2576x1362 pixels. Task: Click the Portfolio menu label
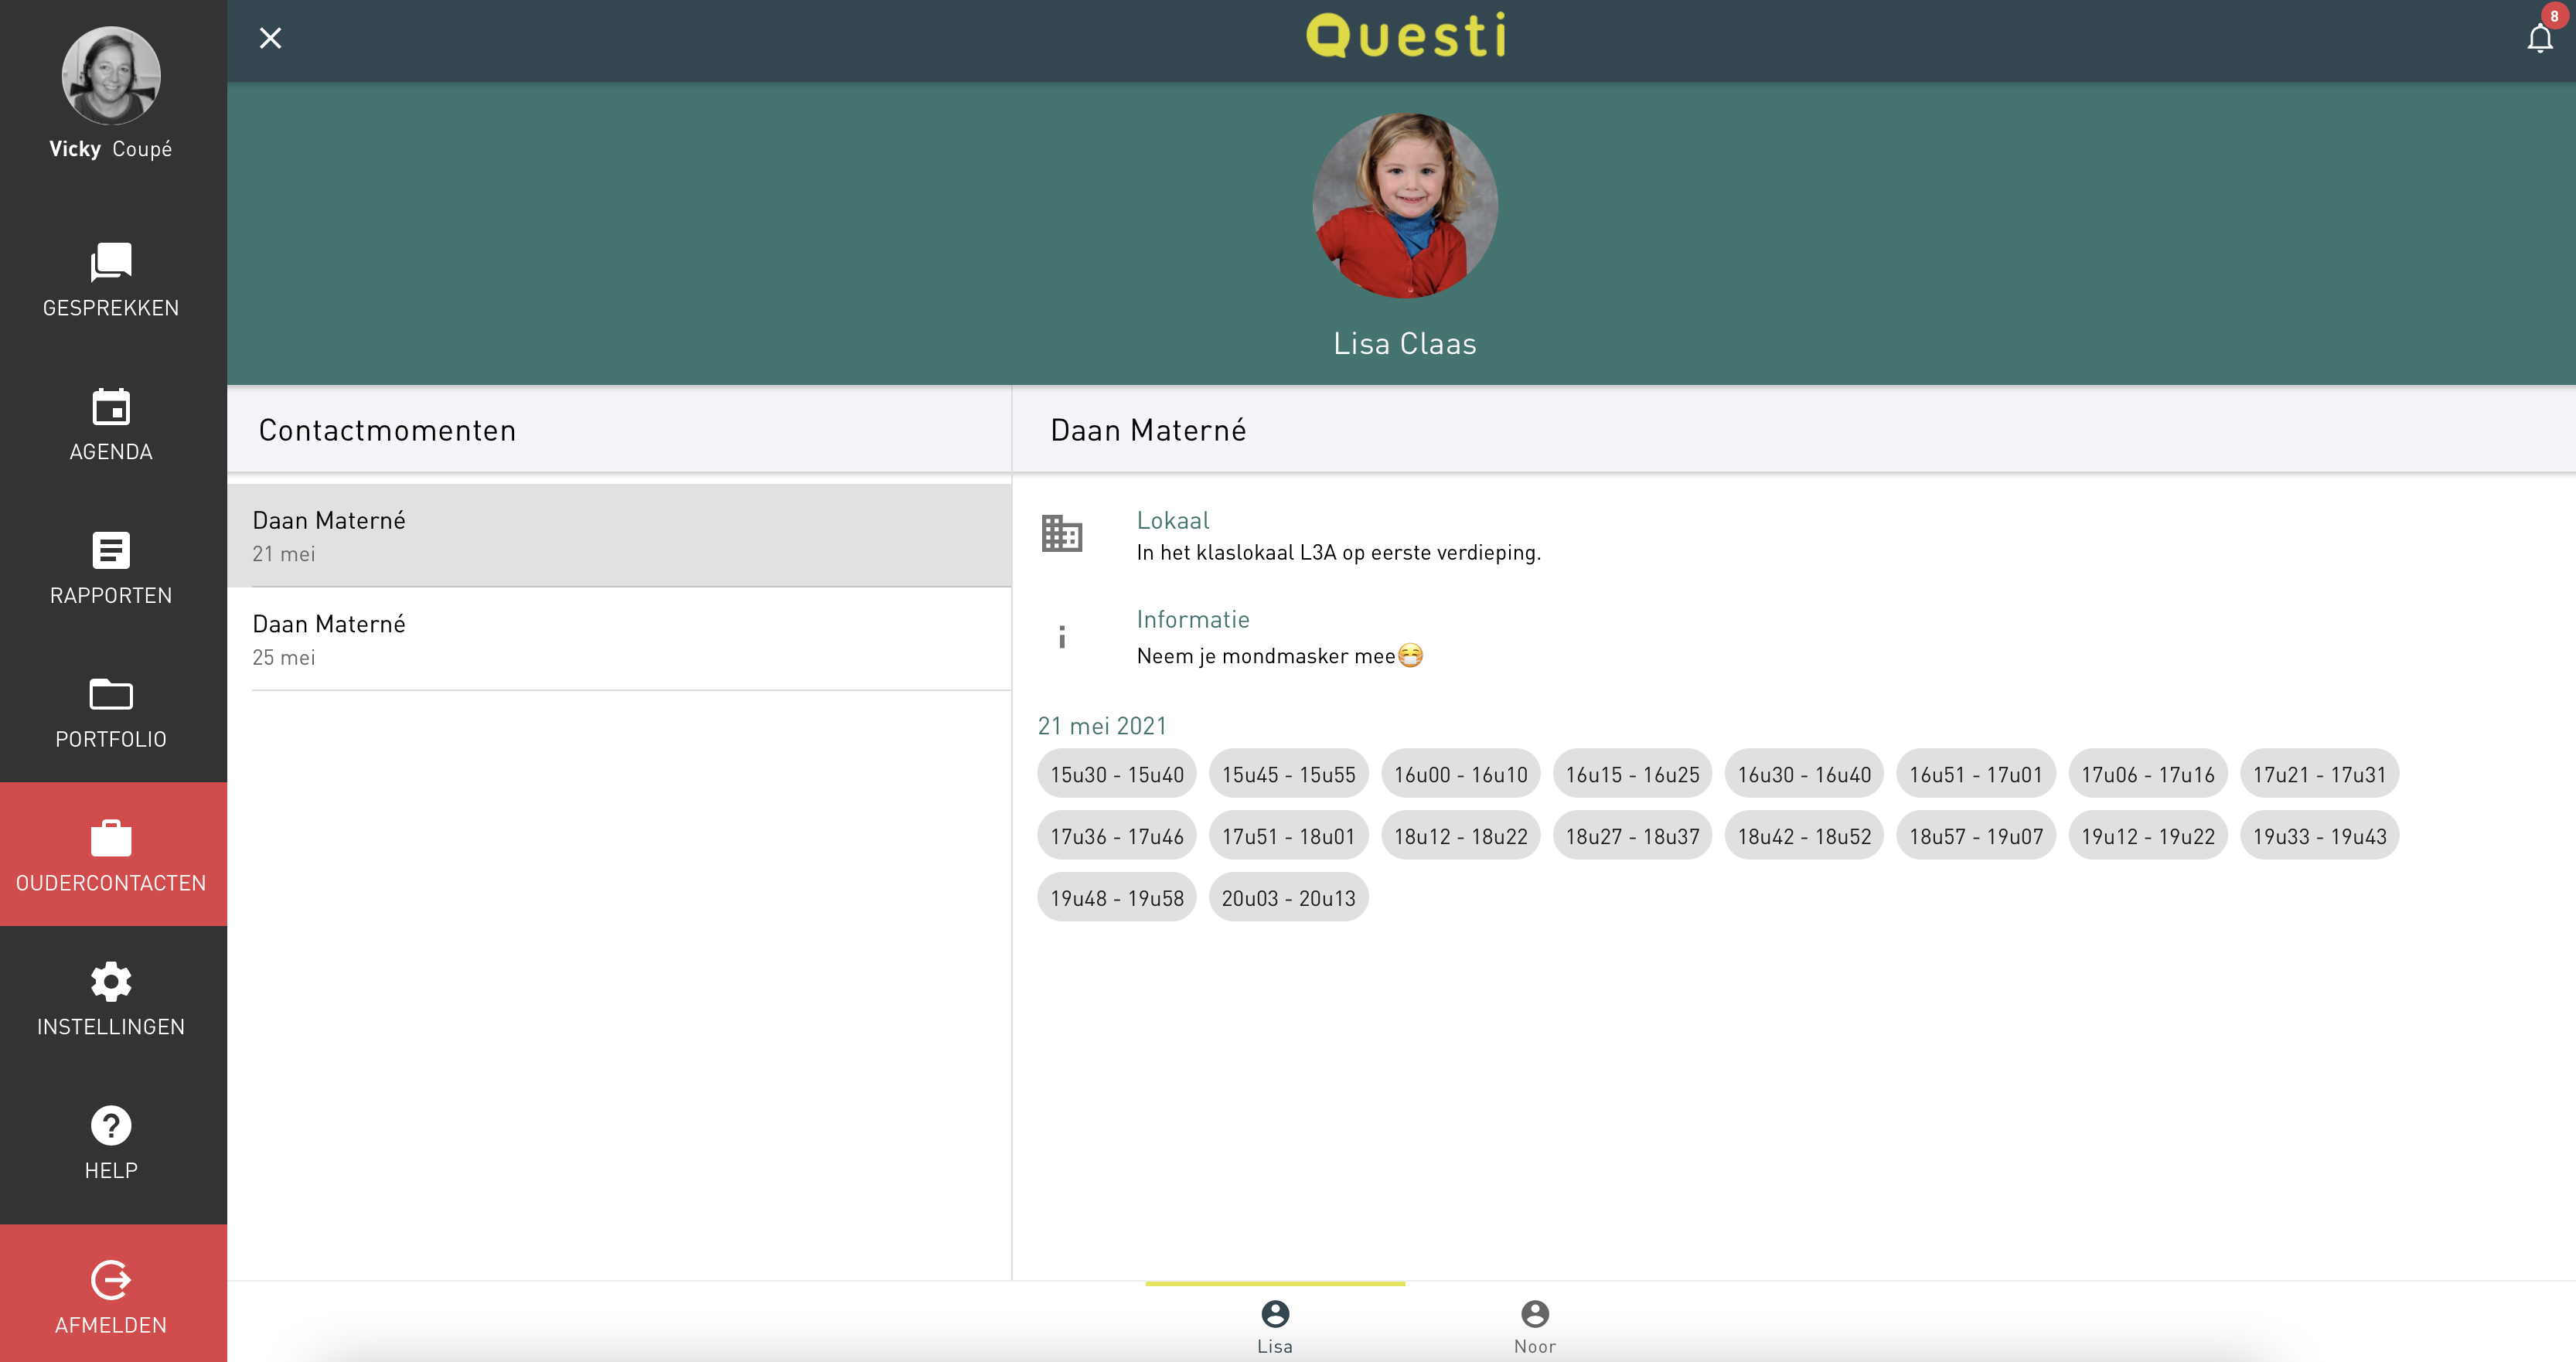(111, 739)
